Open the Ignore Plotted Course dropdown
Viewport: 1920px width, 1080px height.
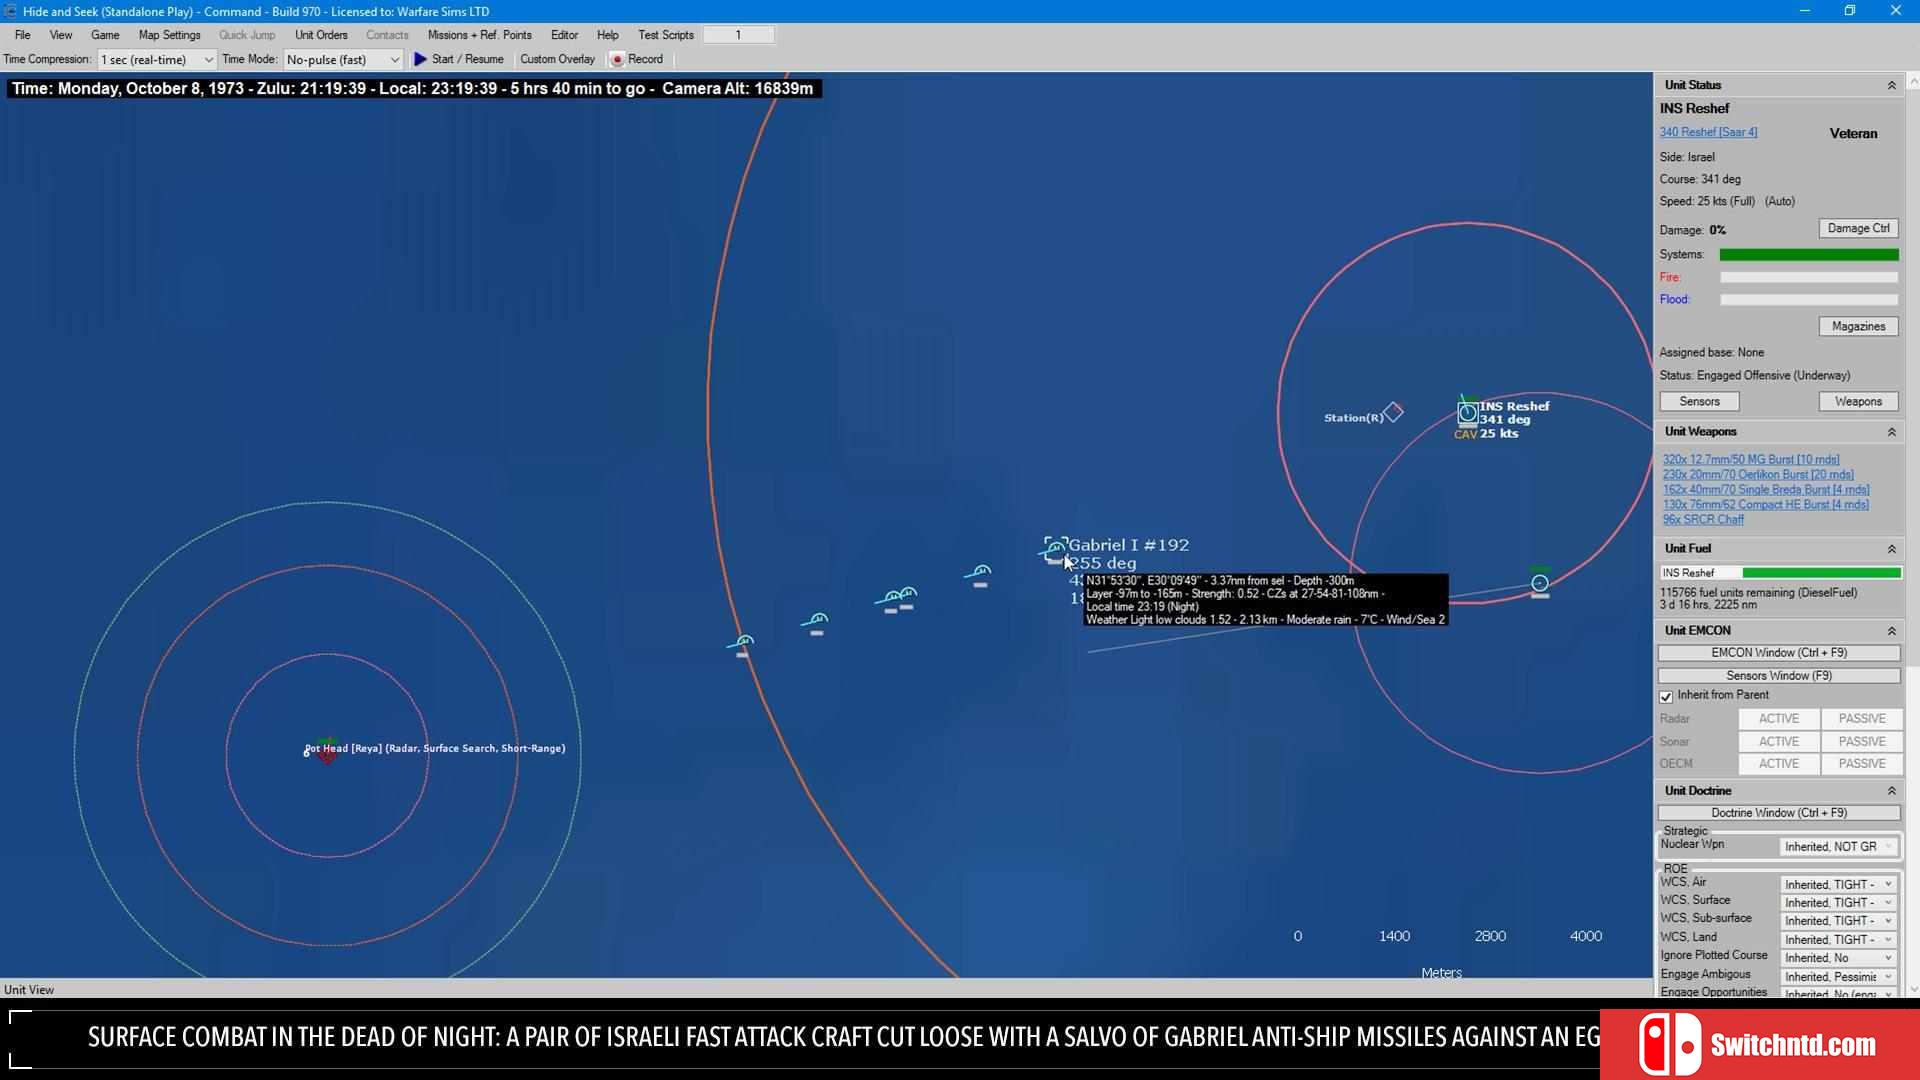[x=1839, y=958]
